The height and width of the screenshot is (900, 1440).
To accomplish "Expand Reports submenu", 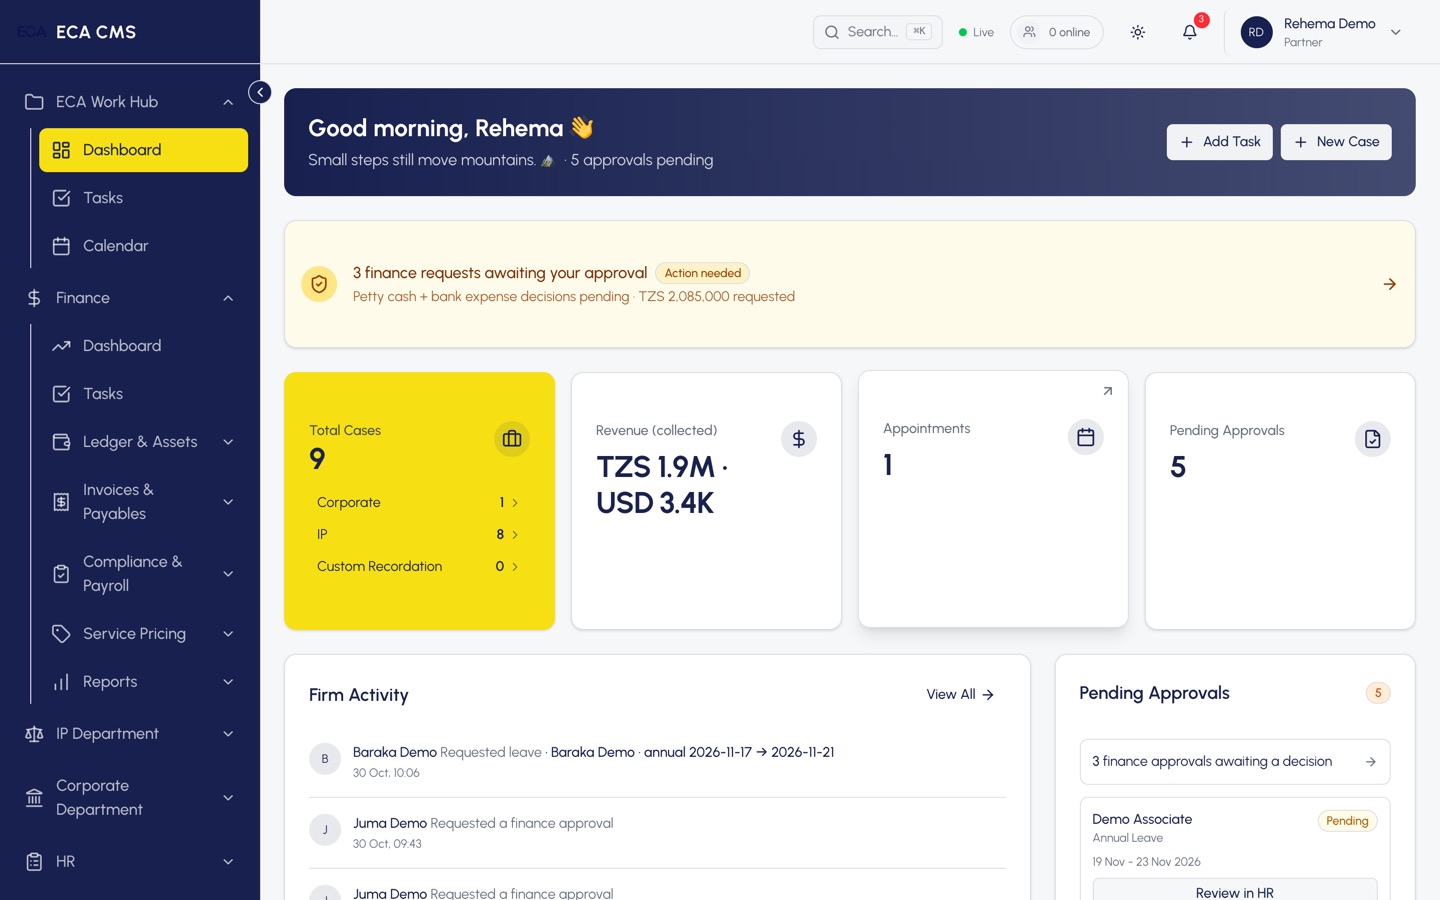I will pyautogui.click(x=228, y=682).
